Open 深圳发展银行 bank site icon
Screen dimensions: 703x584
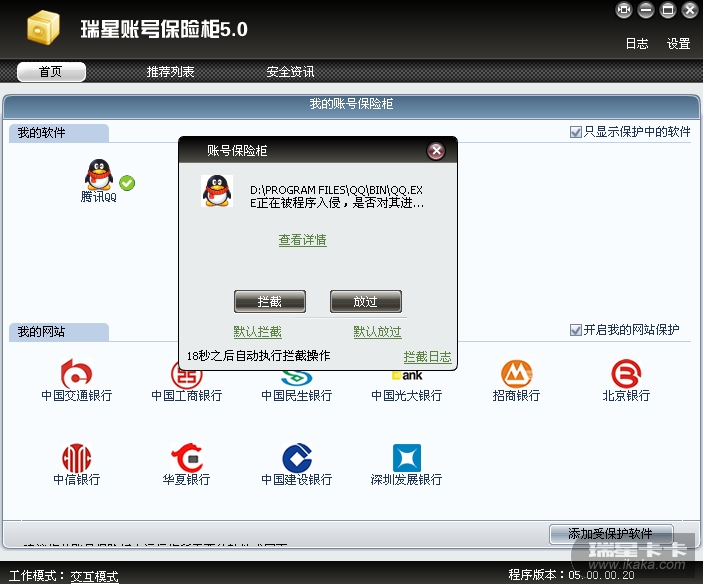[x=407, y=458]
